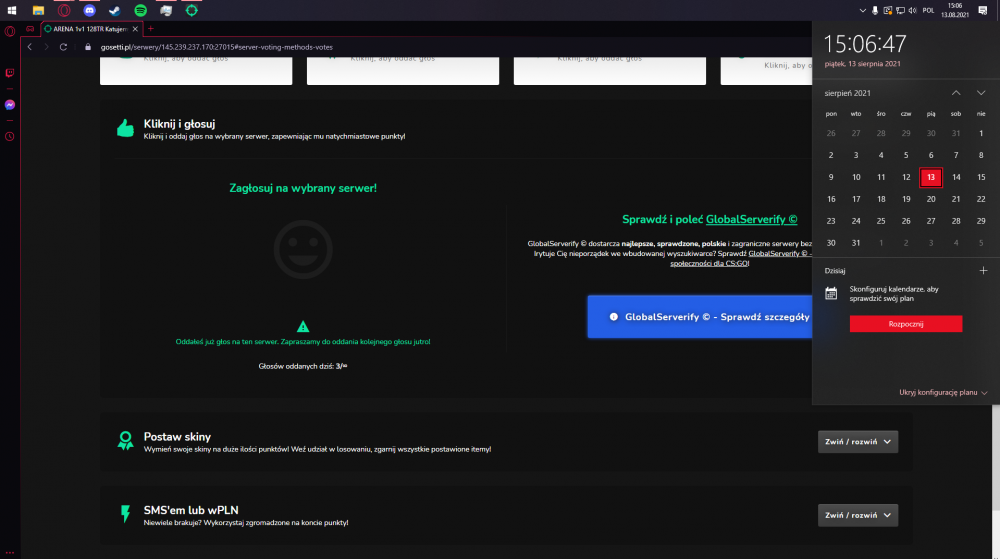Open the green hexagon taskbar app
This screenshot has width=1000, height=559.
[x=191, y=10]
